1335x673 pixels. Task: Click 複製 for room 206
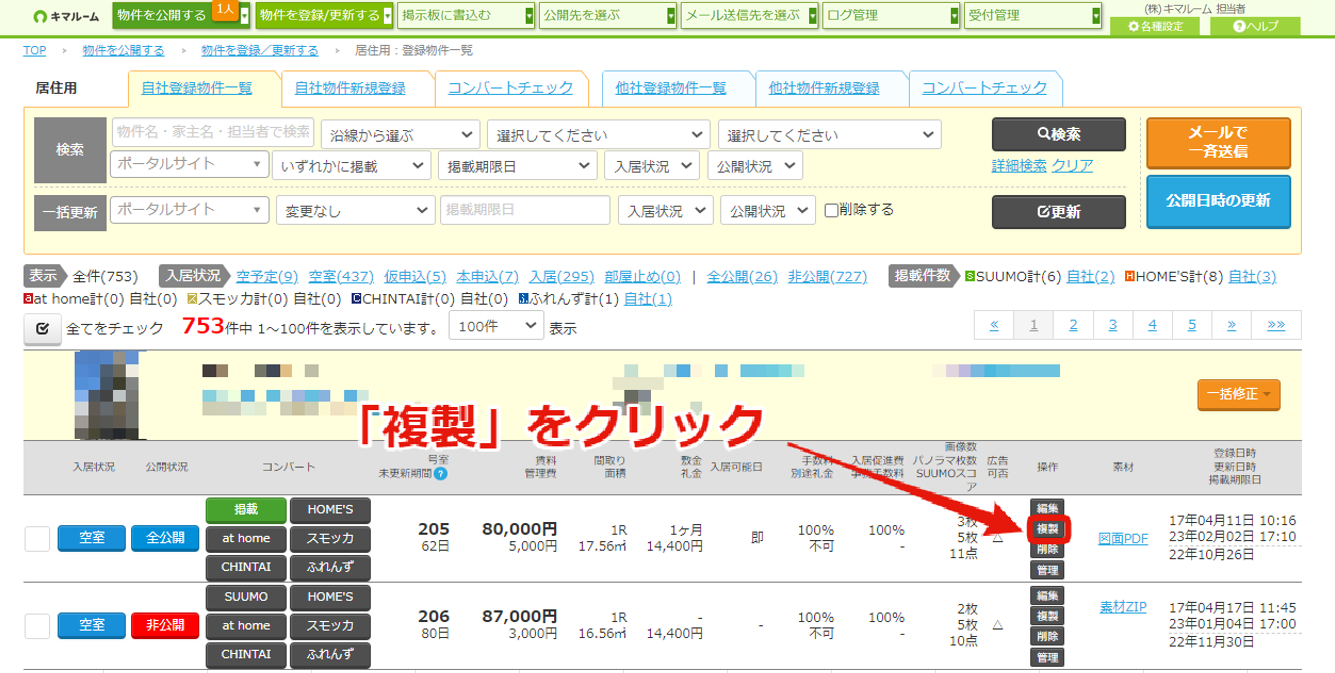(x=1047, y=616)
